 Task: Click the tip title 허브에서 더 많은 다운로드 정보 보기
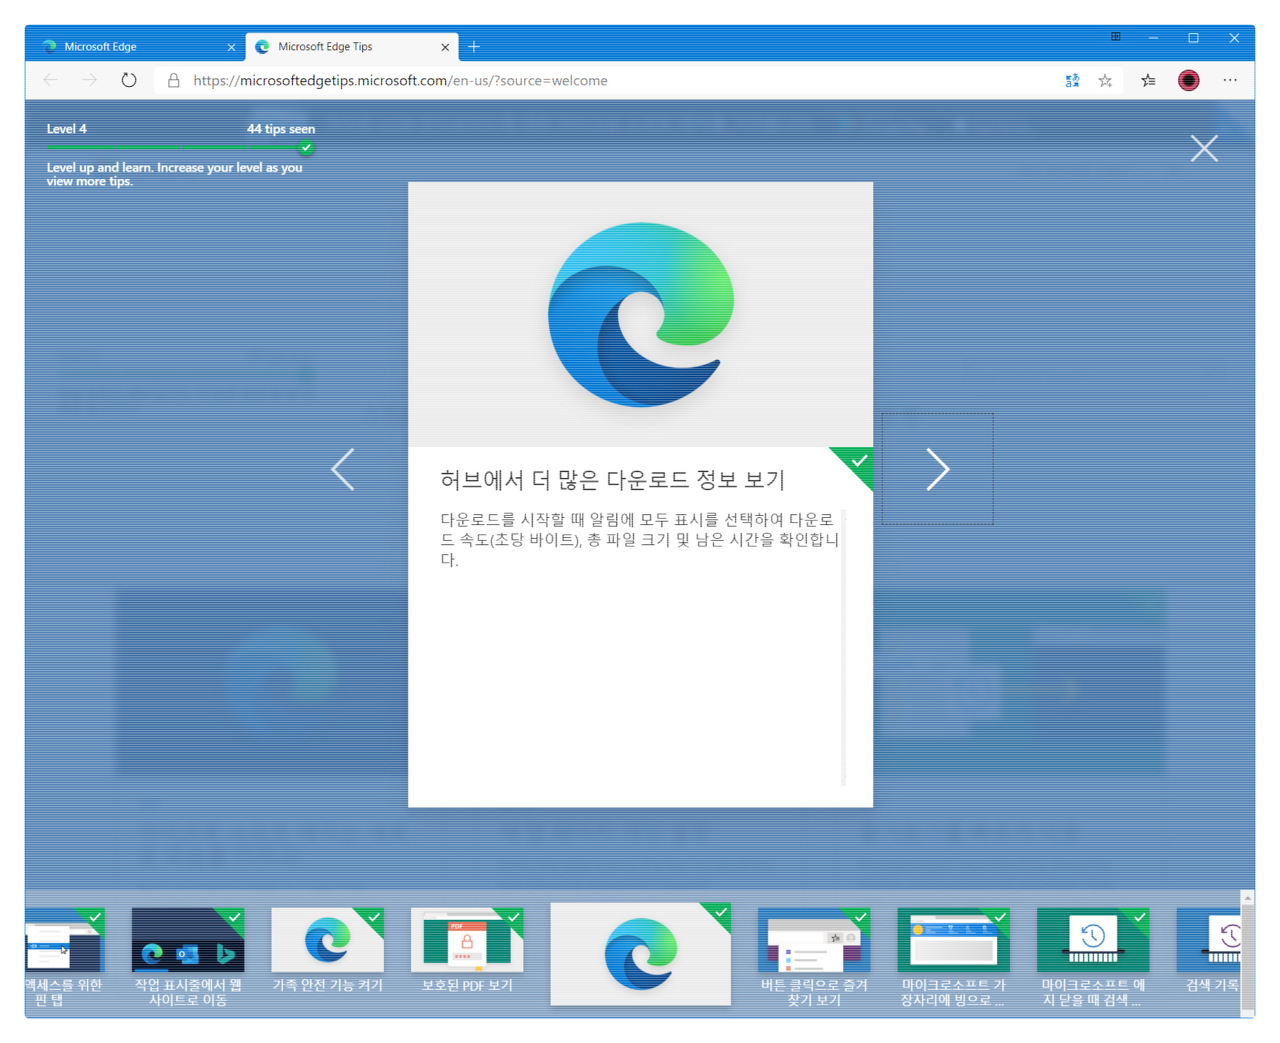(612, 480)
